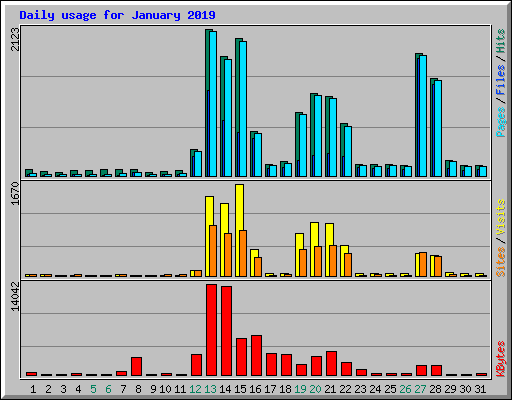512x400 pixels.
Task: Select the red KBytes bar for day 13
Action: [x=211, y=330]
